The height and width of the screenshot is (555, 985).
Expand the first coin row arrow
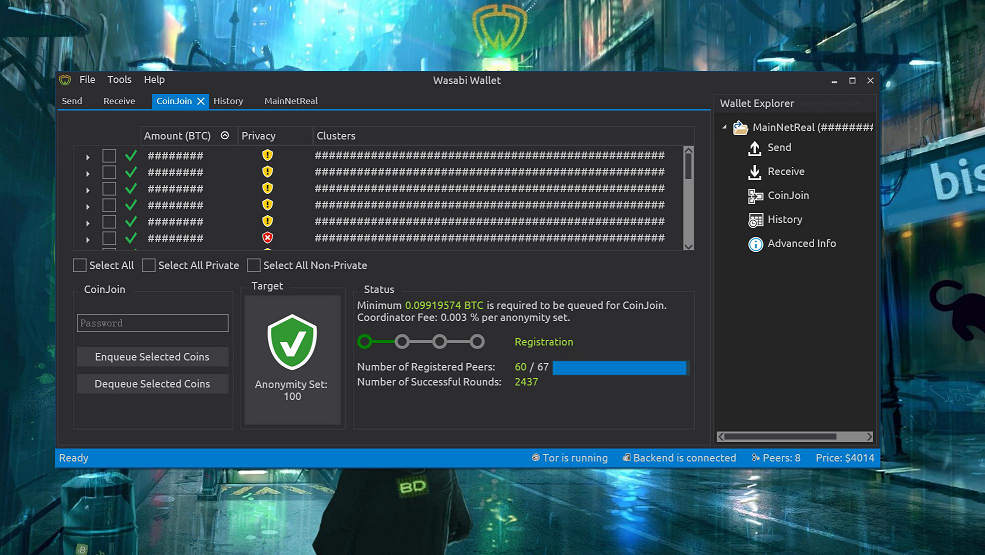(x=88, y=157)
